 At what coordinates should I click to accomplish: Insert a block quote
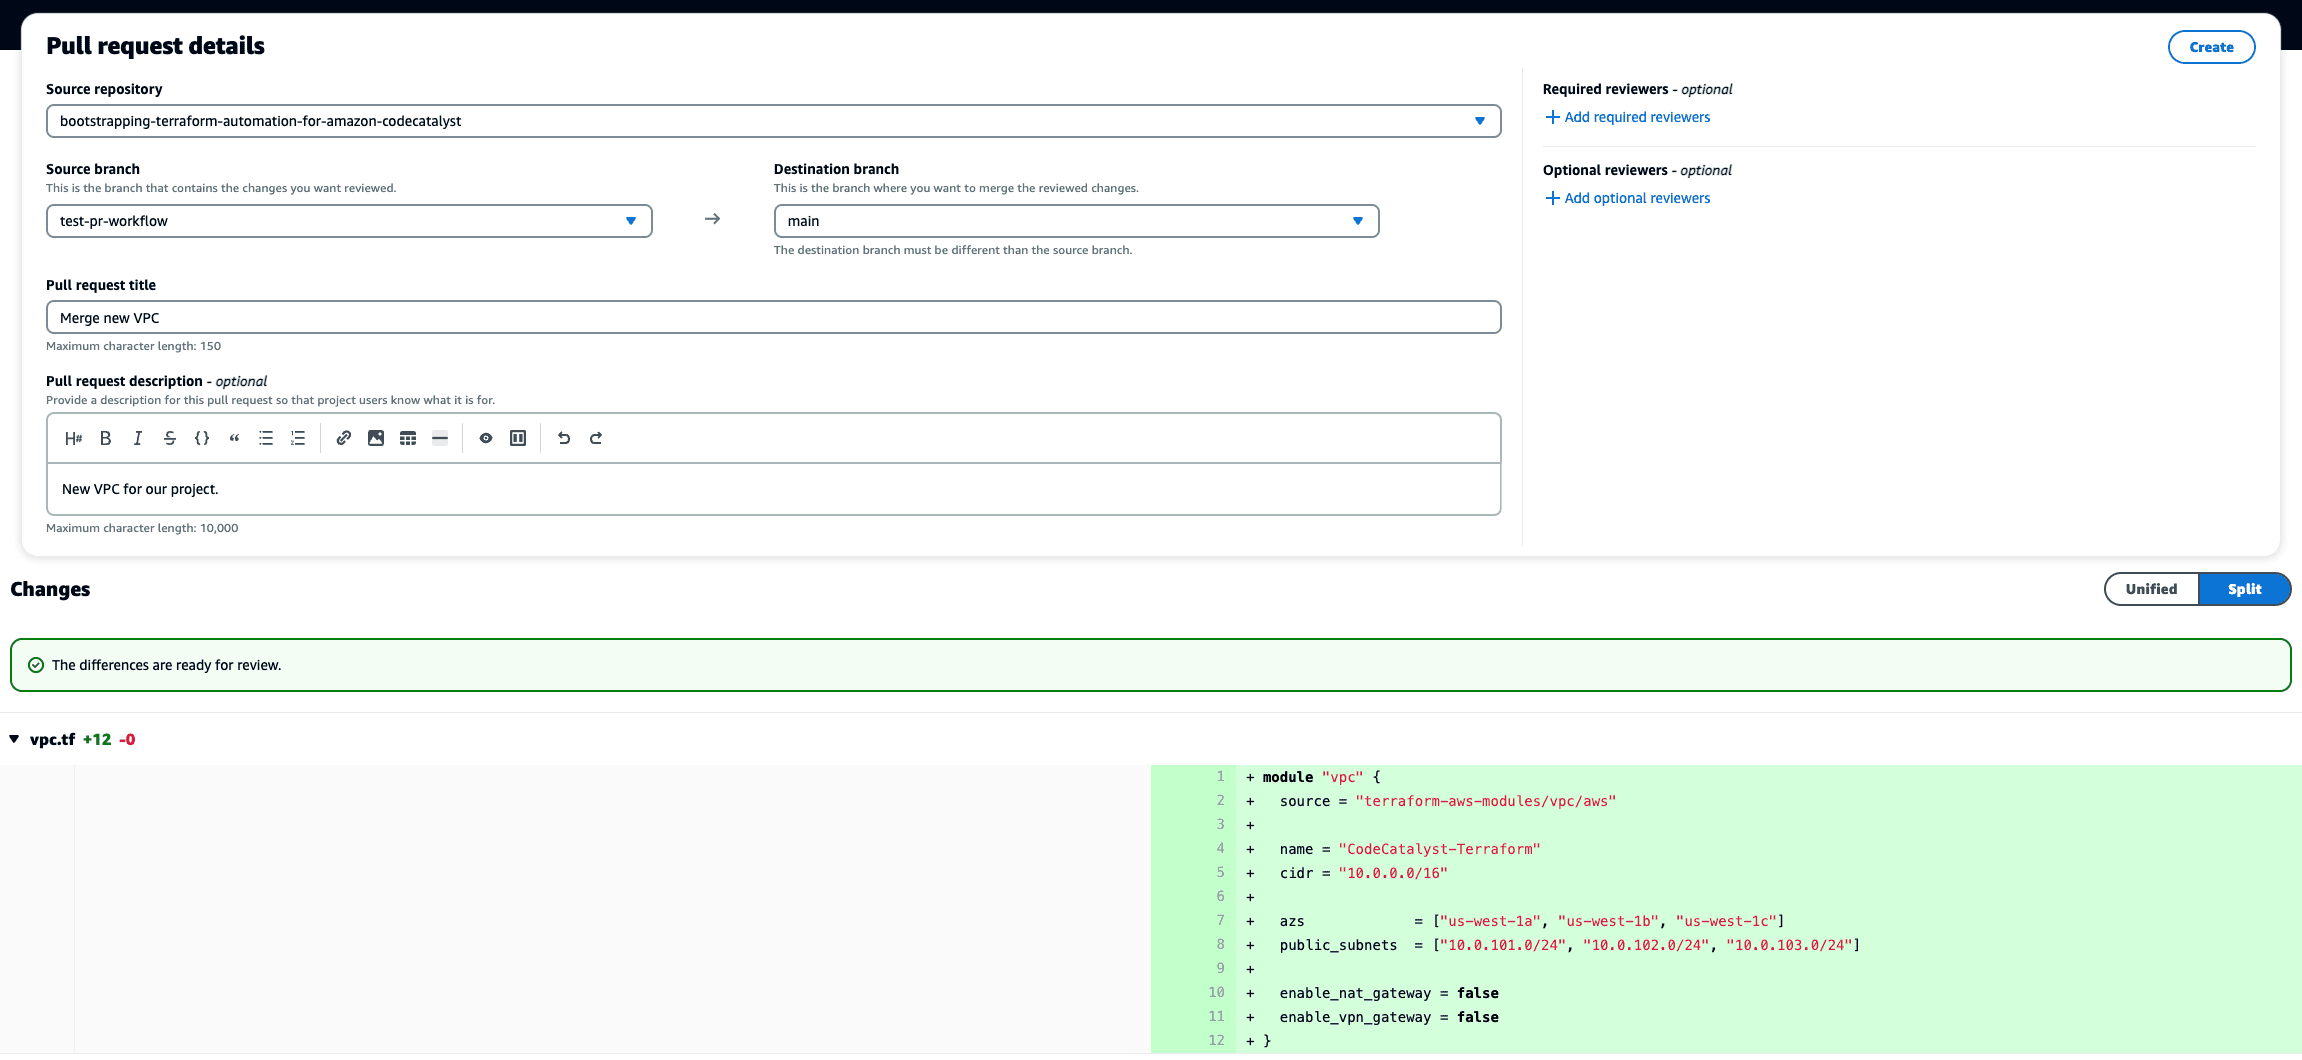tap(234, 438)
